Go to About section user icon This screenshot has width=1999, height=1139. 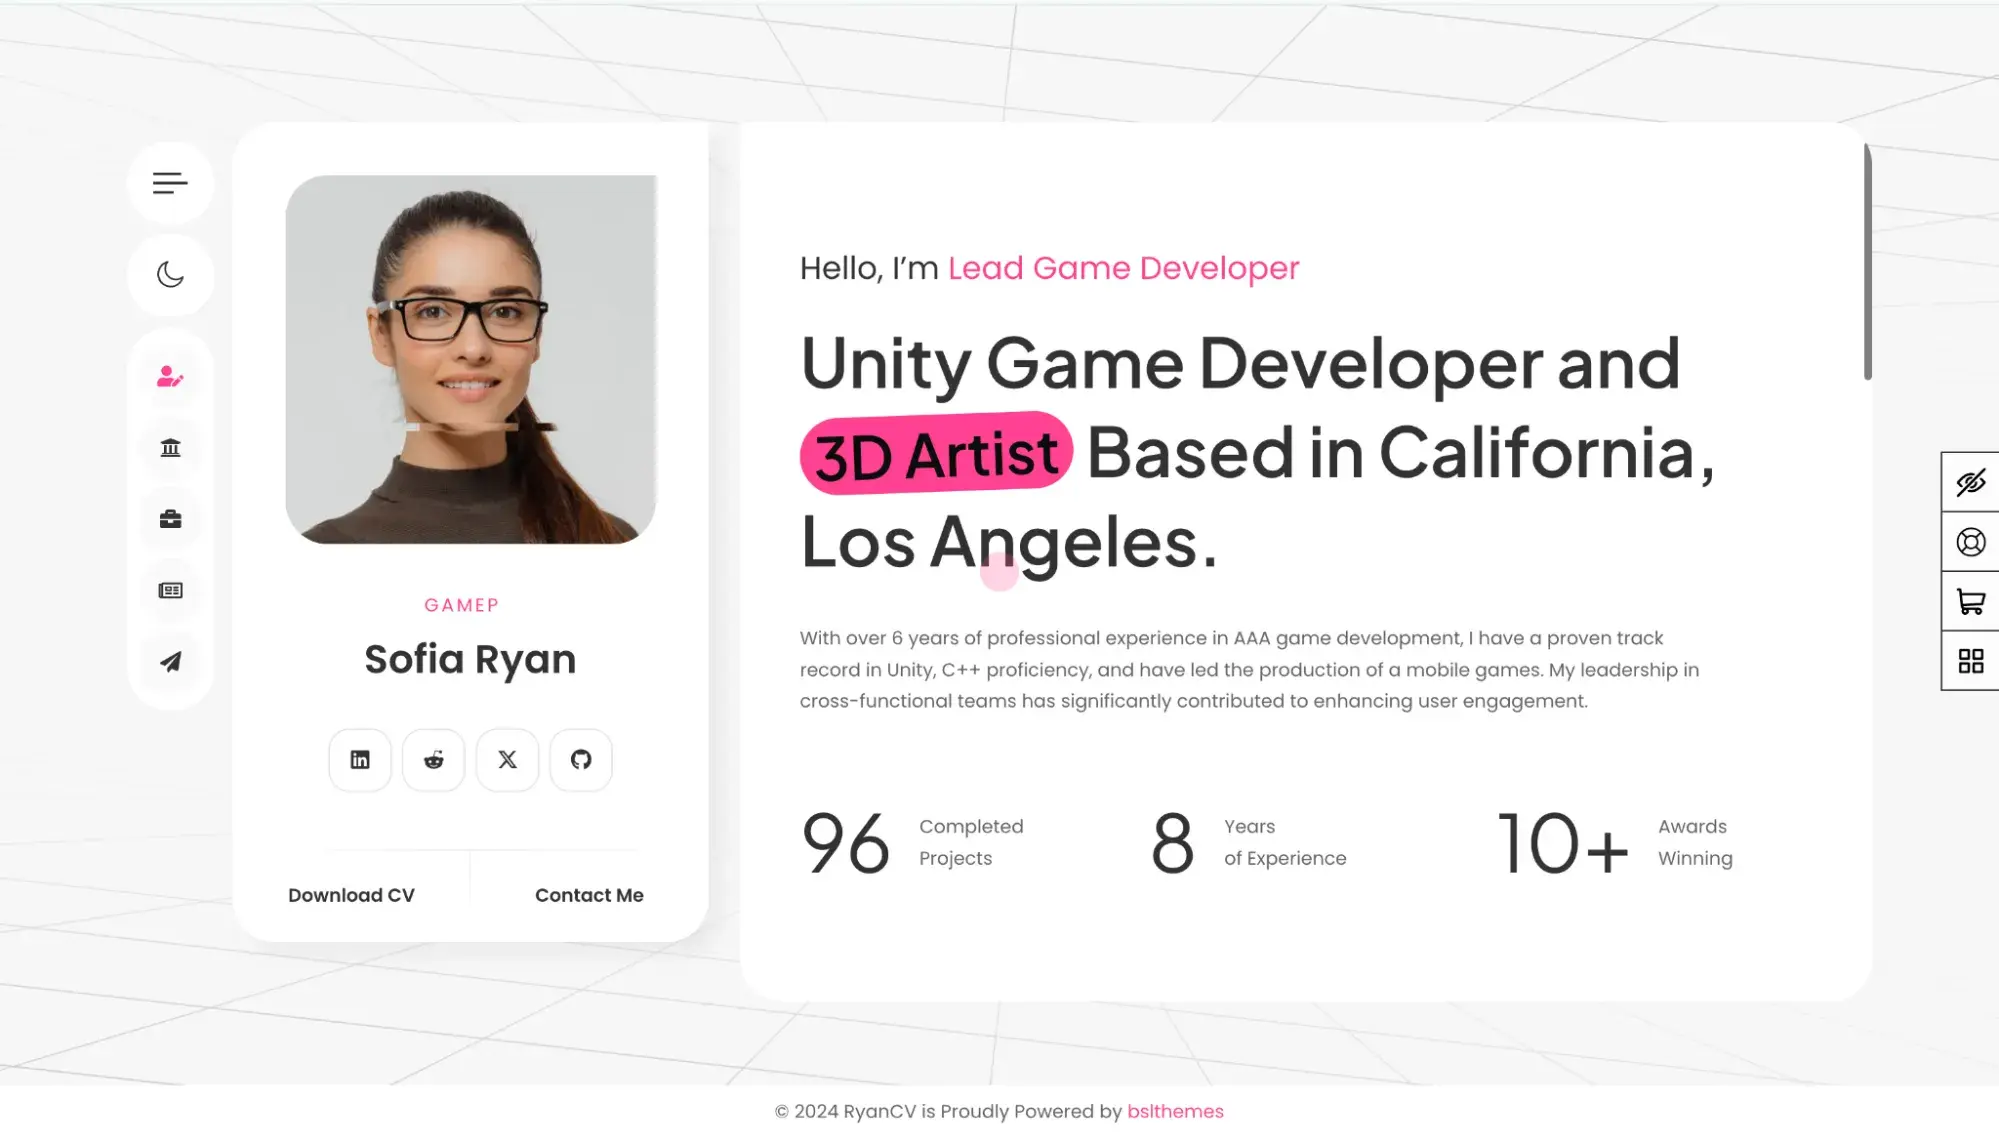tap(170, 376)
